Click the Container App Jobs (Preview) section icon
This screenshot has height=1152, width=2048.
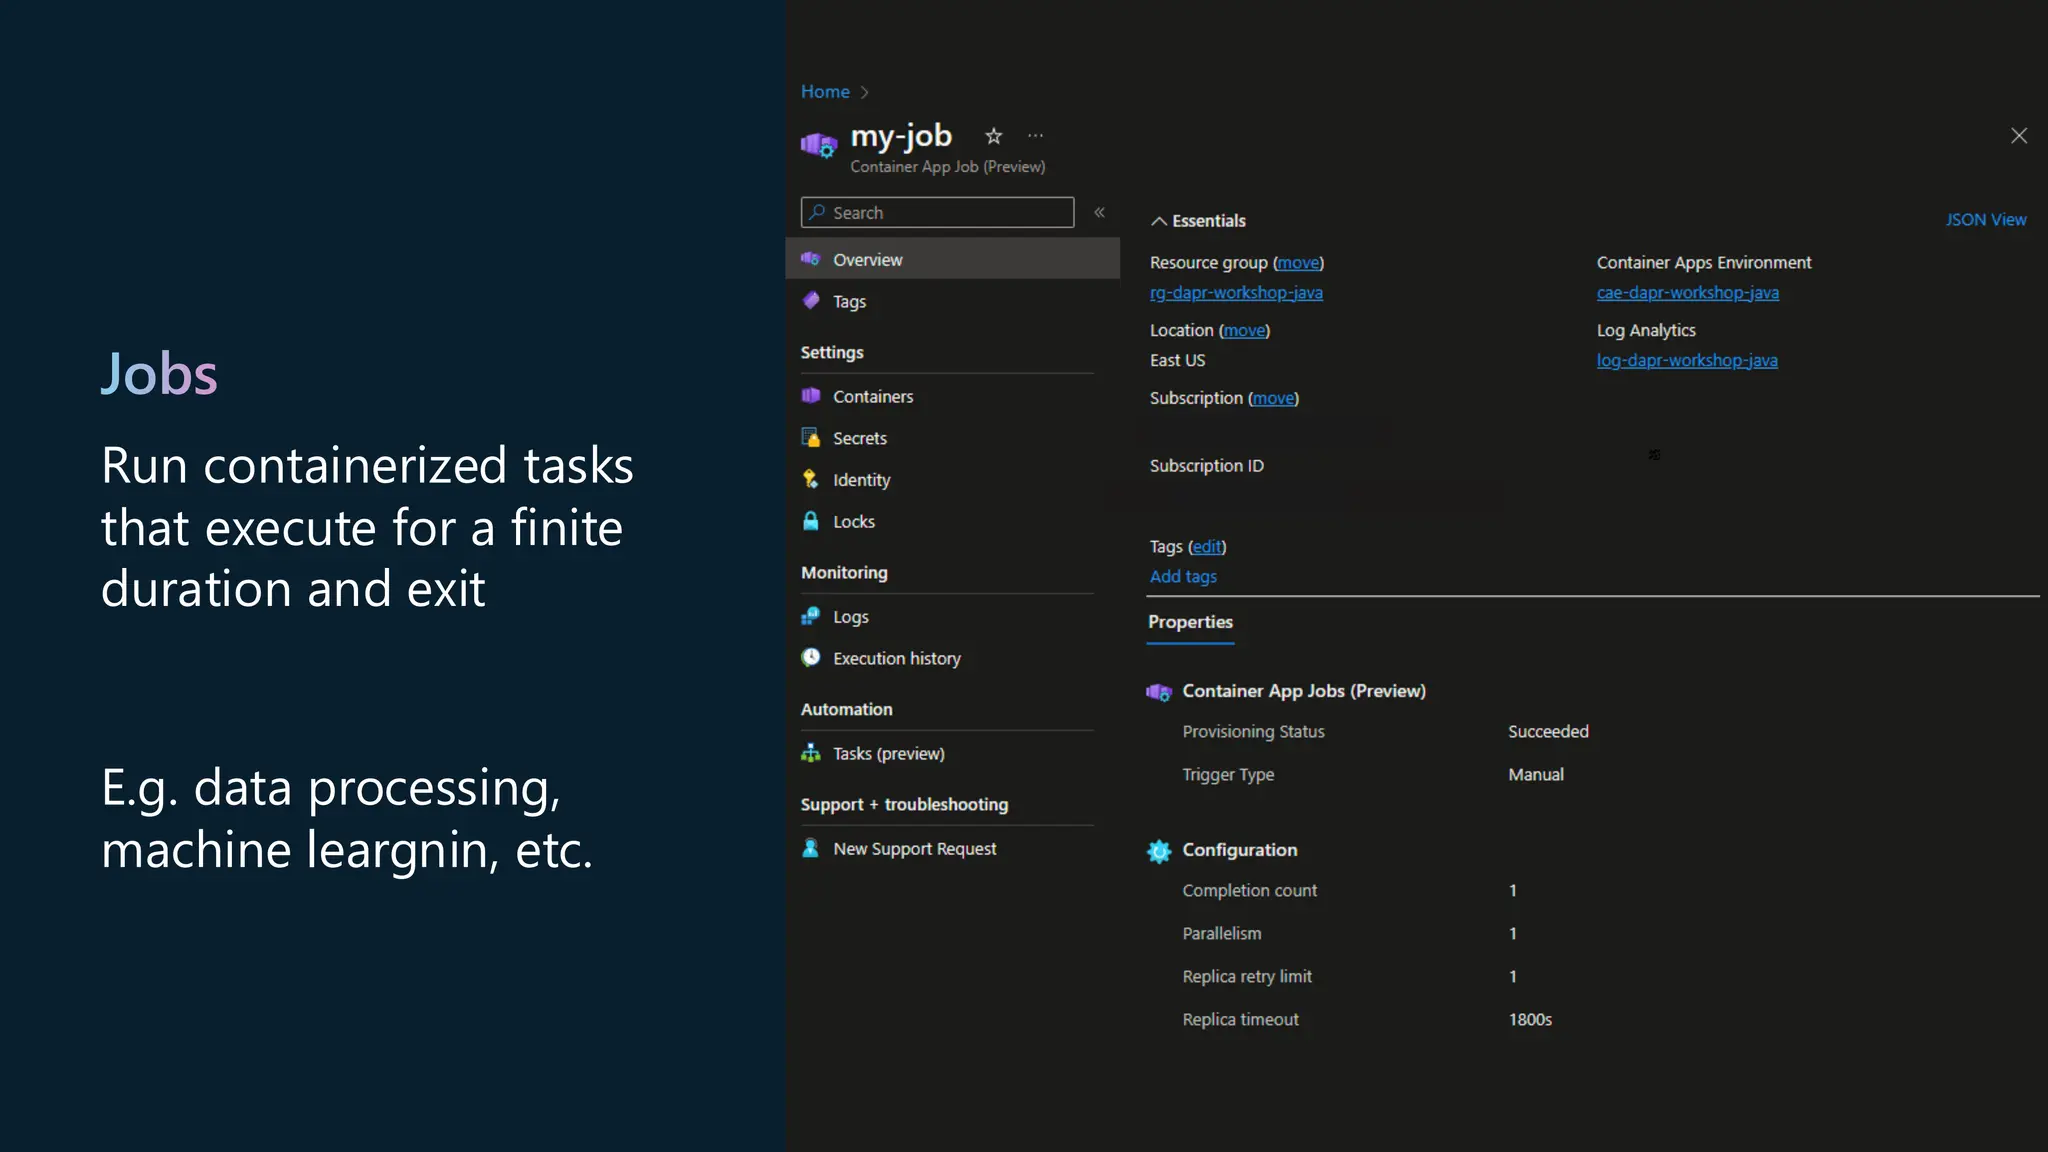point(1159,692)
